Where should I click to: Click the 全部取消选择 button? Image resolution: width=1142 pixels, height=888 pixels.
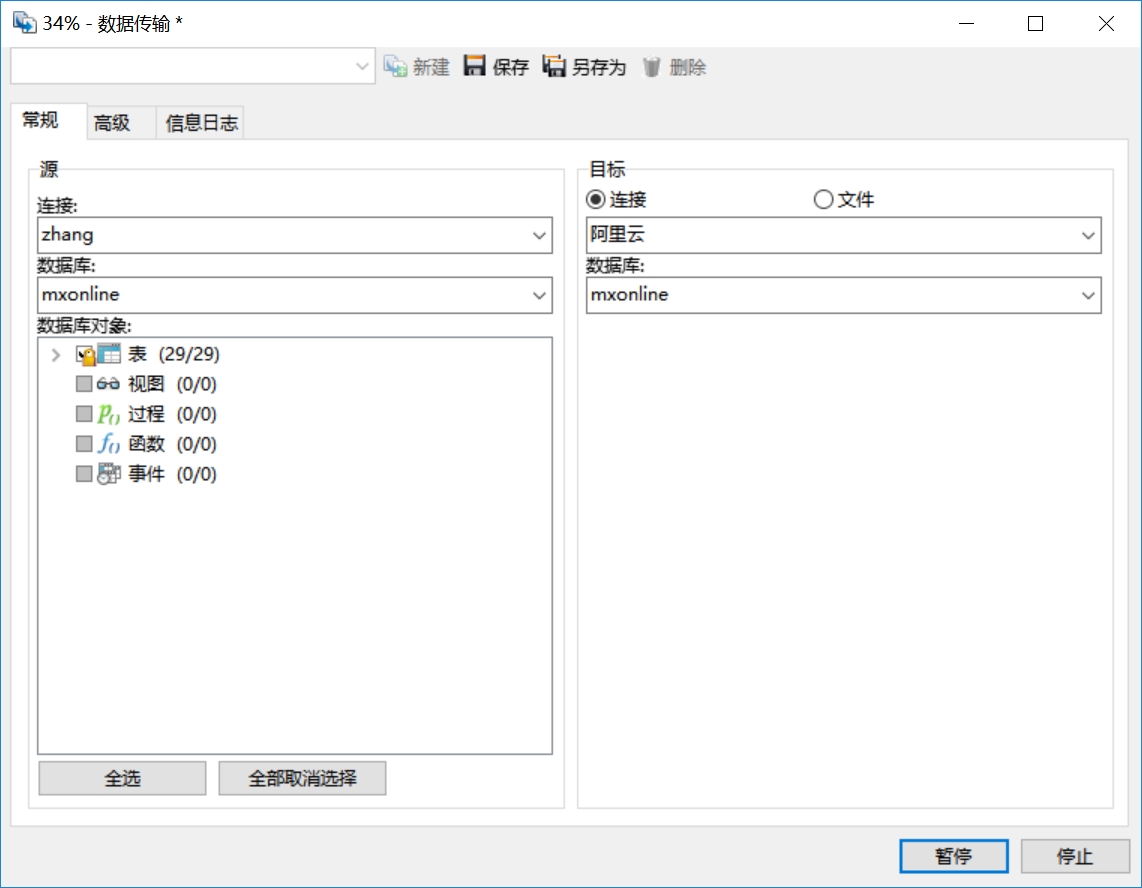tap(302, 778)
